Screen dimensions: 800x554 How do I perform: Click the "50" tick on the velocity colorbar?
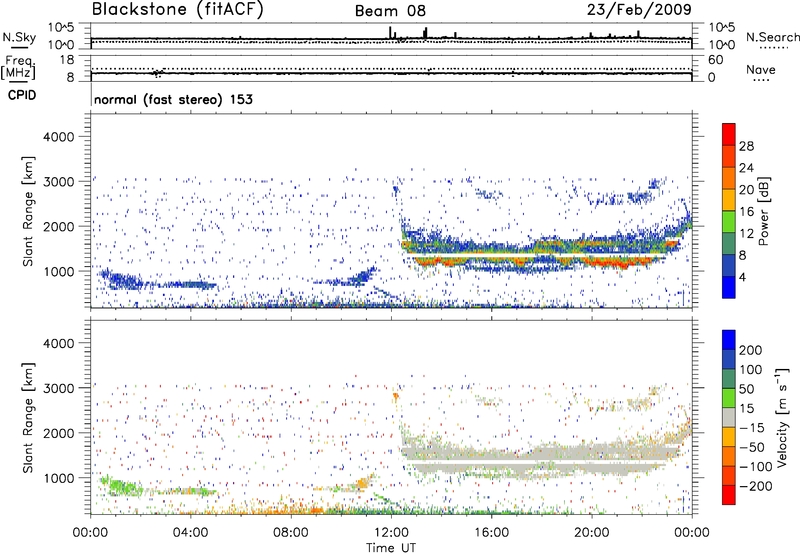746,389
